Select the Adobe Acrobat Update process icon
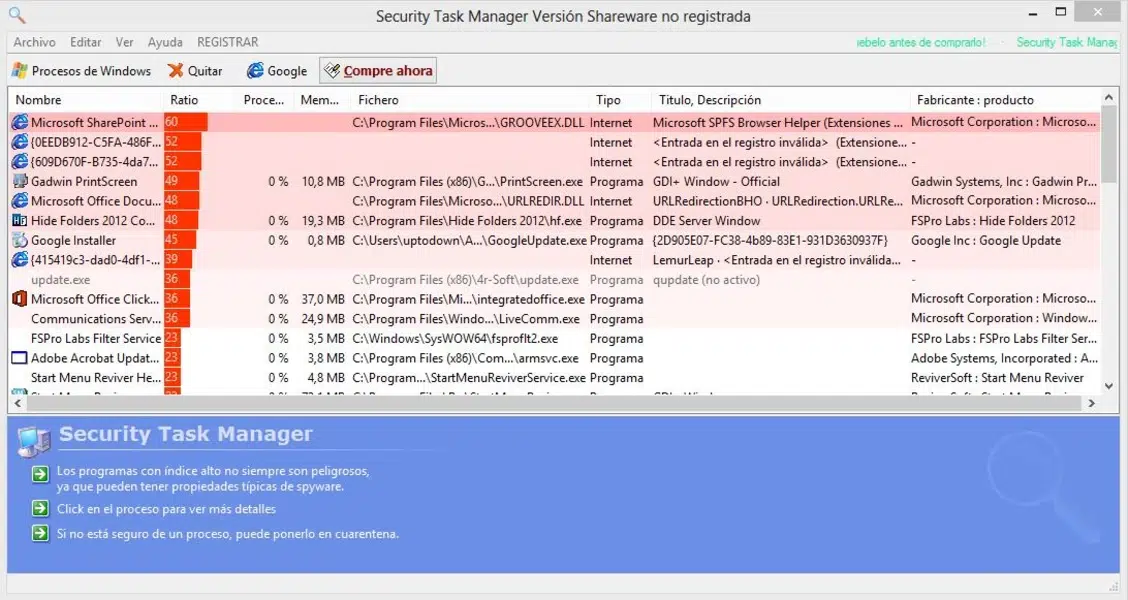Image resolution: width=1128 pixels, height=600 pixels. tap(19, 358)
